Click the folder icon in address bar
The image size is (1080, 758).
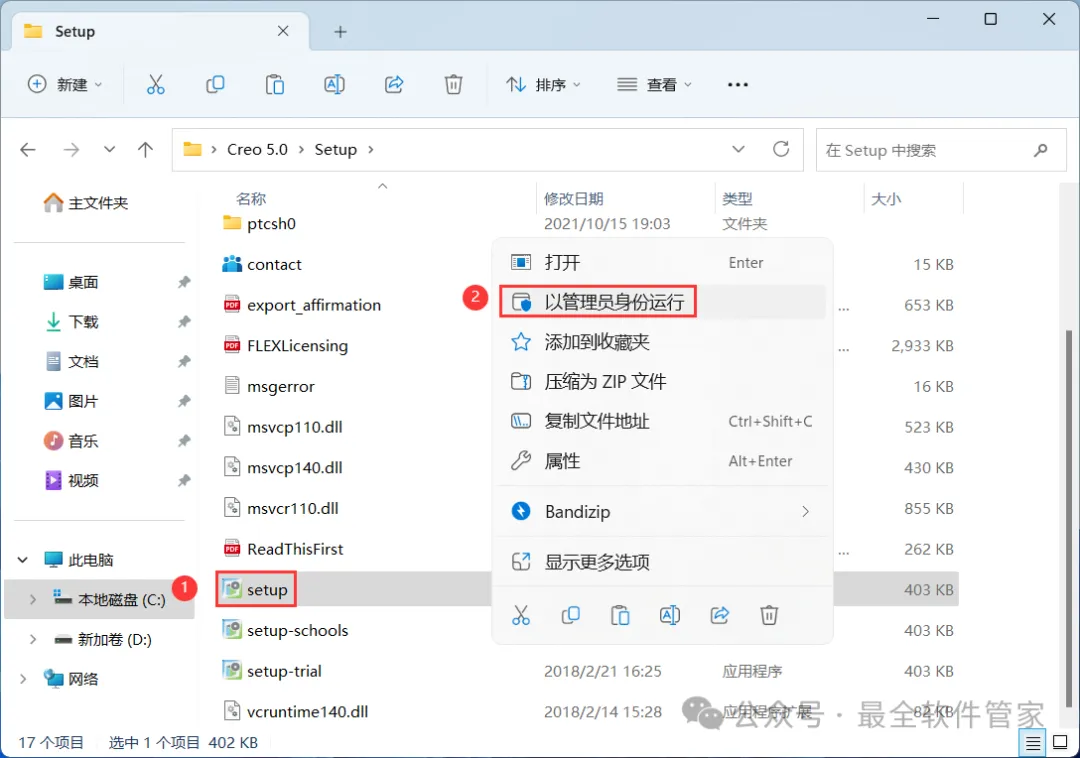click(192, 149)
